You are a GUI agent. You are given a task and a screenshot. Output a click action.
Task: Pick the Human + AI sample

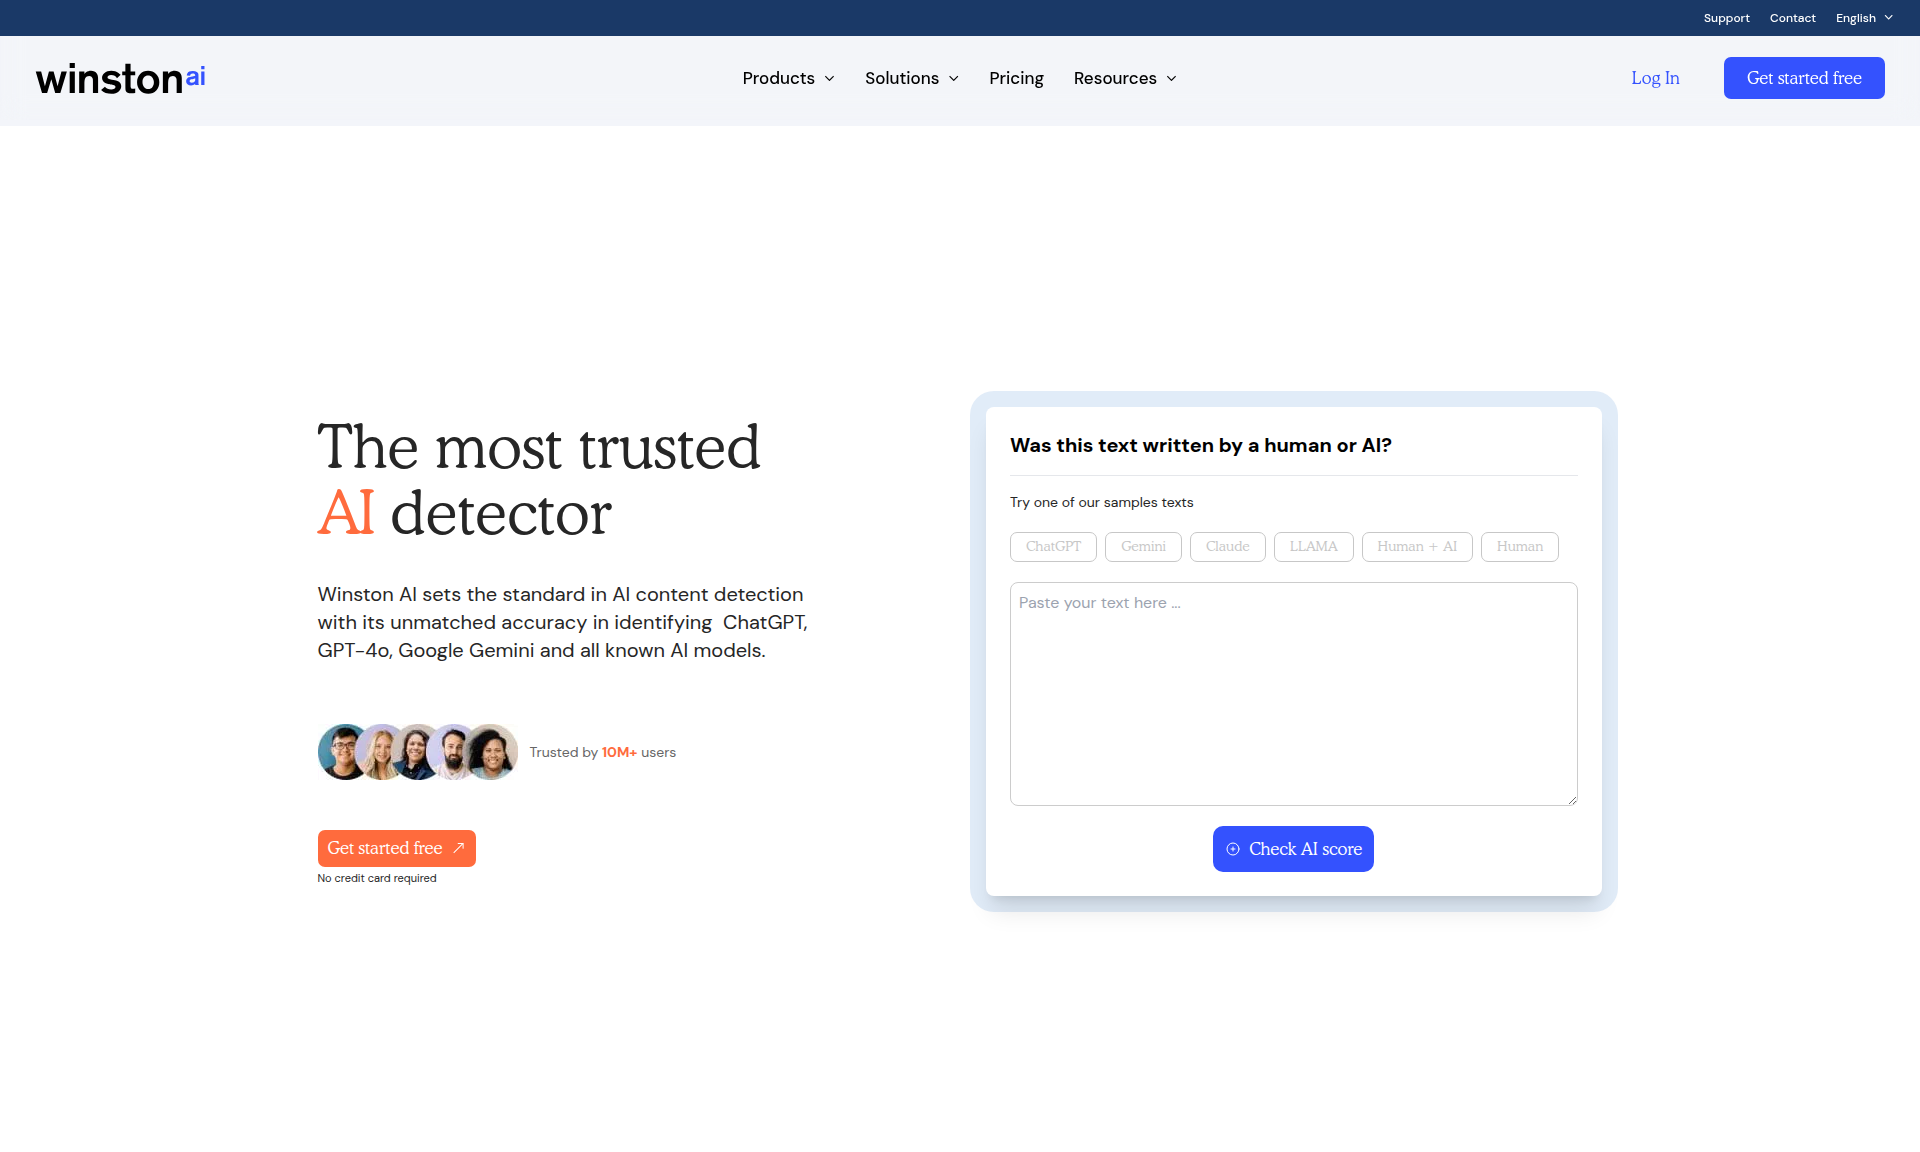click(1416, 547)
